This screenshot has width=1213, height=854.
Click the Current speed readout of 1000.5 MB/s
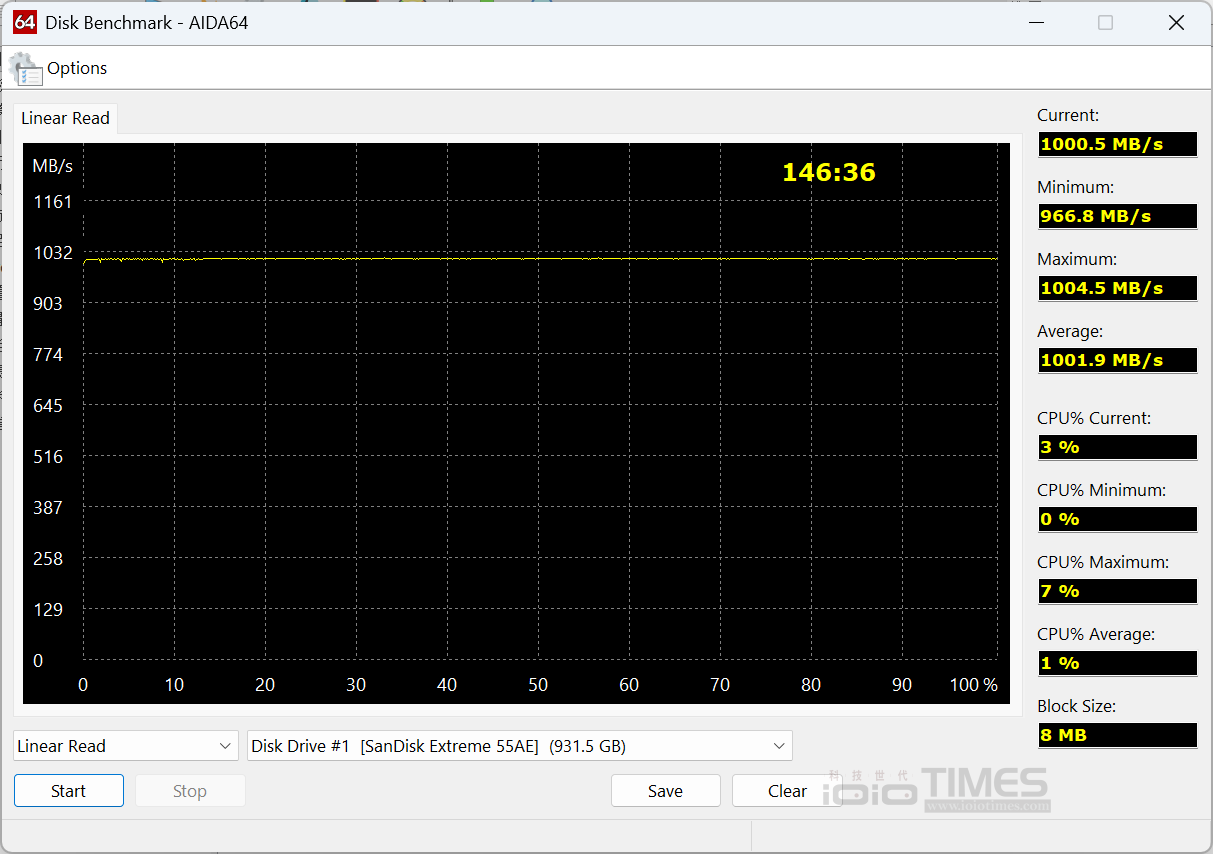[1117, 143]
